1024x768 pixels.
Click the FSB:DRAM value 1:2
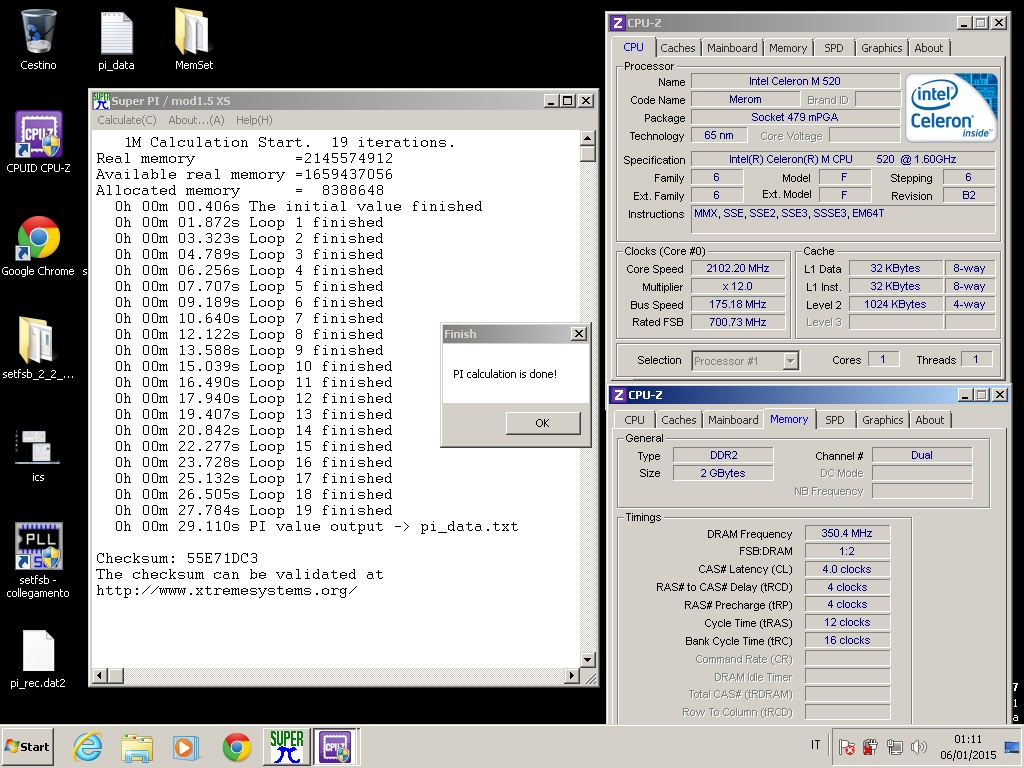847,551
